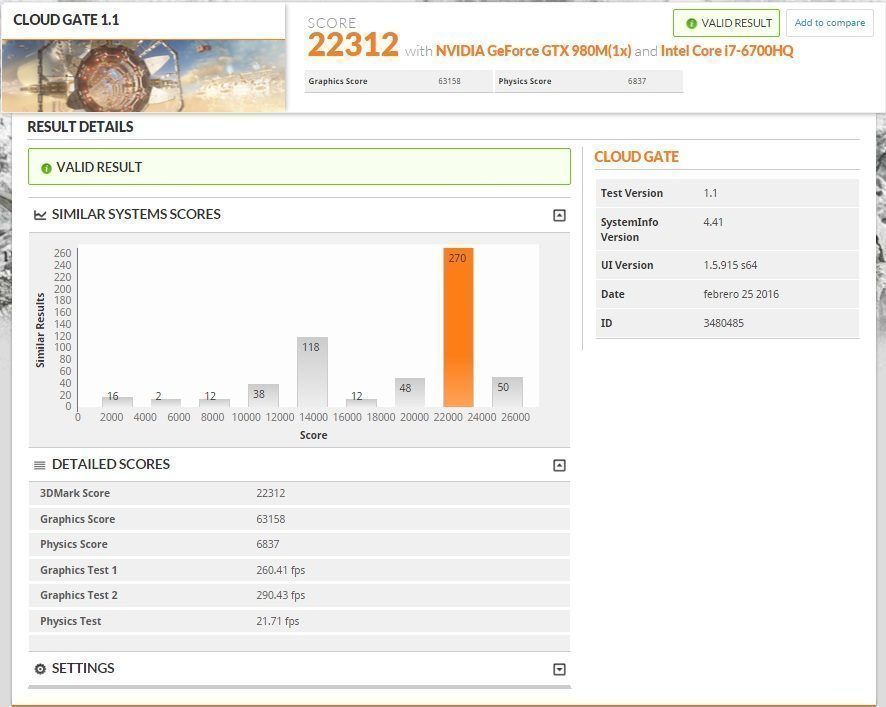Open the Intel Core i7-6700HQ link
This screenshot has height=707, width=886.
pos(727,51)
